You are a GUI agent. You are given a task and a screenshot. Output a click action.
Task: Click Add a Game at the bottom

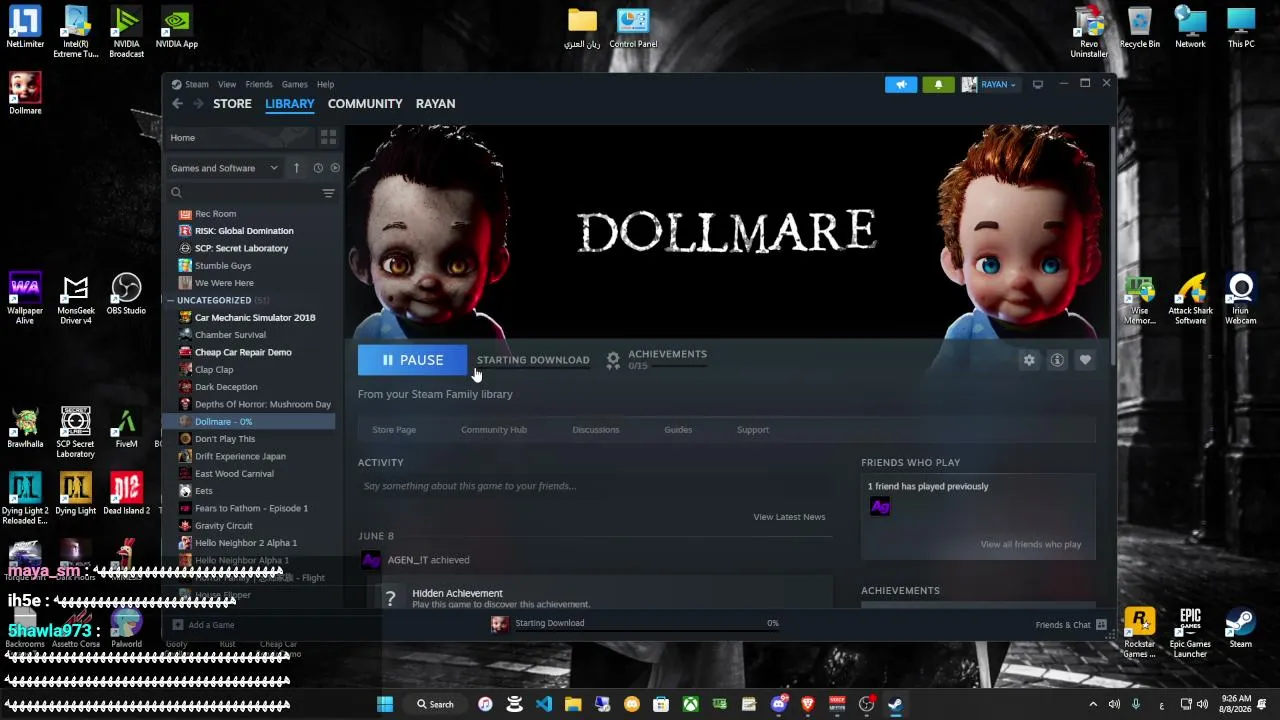point(203,625)
